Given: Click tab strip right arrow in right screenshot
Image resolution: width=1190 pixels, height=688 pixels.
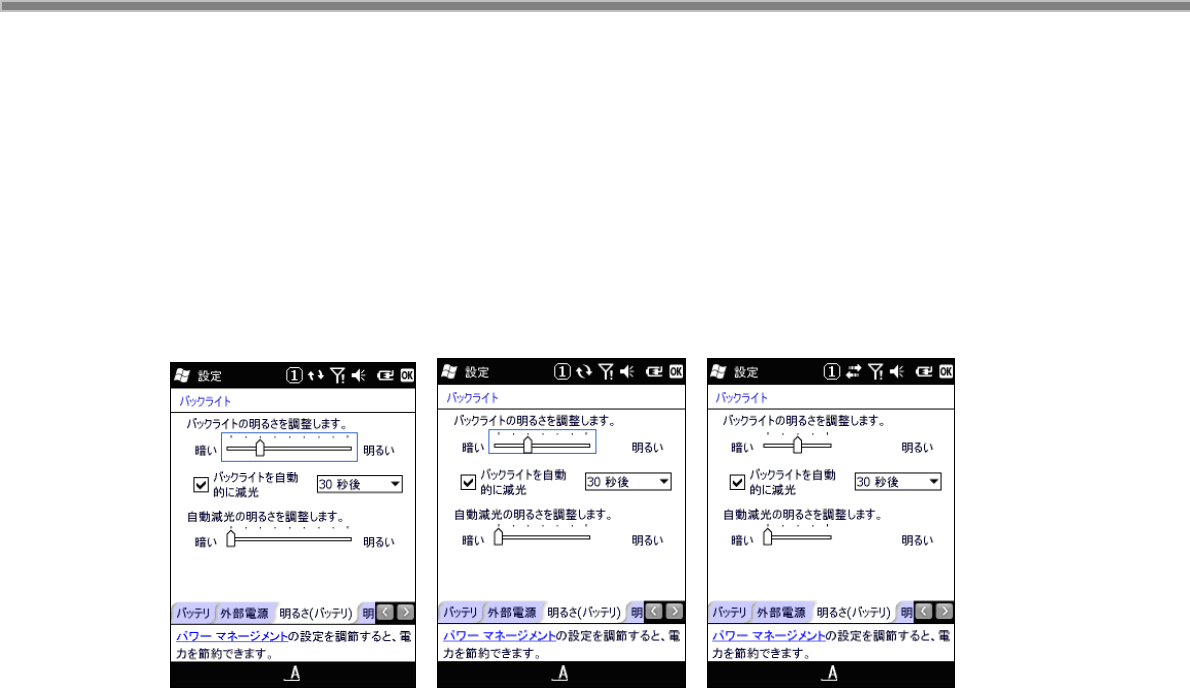Looking at the screenshot, I should point(943,611).
